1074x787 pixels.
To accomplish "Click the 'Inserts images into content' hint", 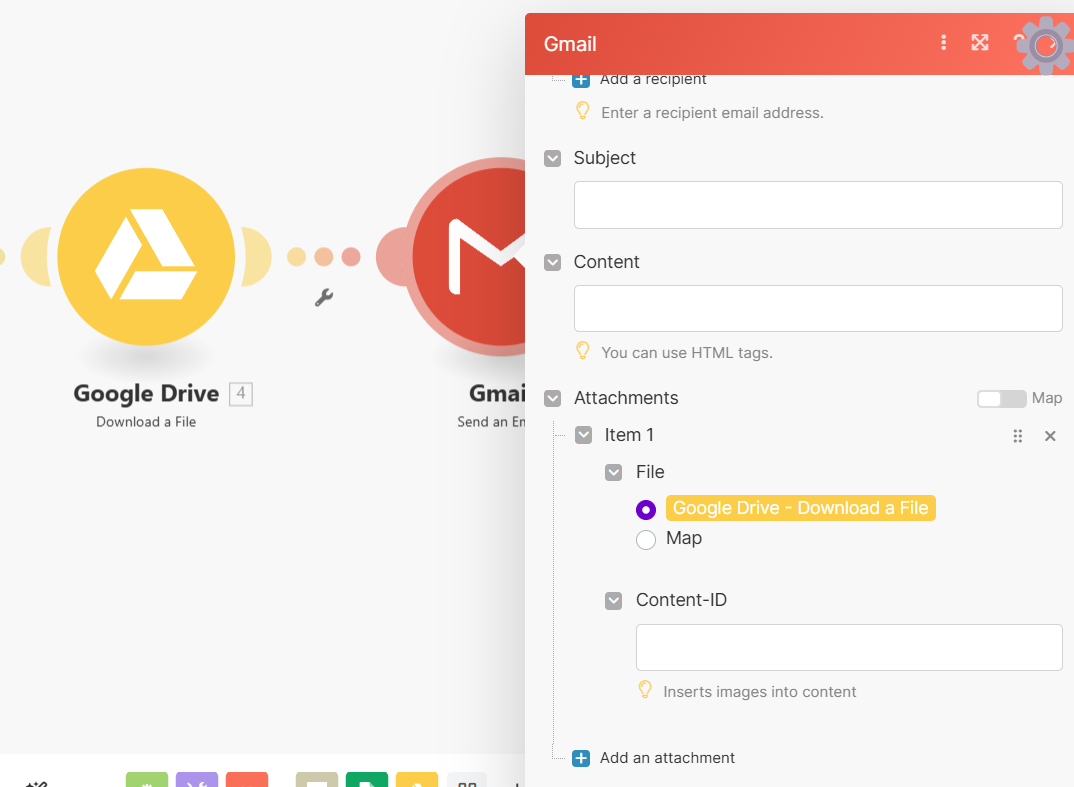I will tap(760, 692).
